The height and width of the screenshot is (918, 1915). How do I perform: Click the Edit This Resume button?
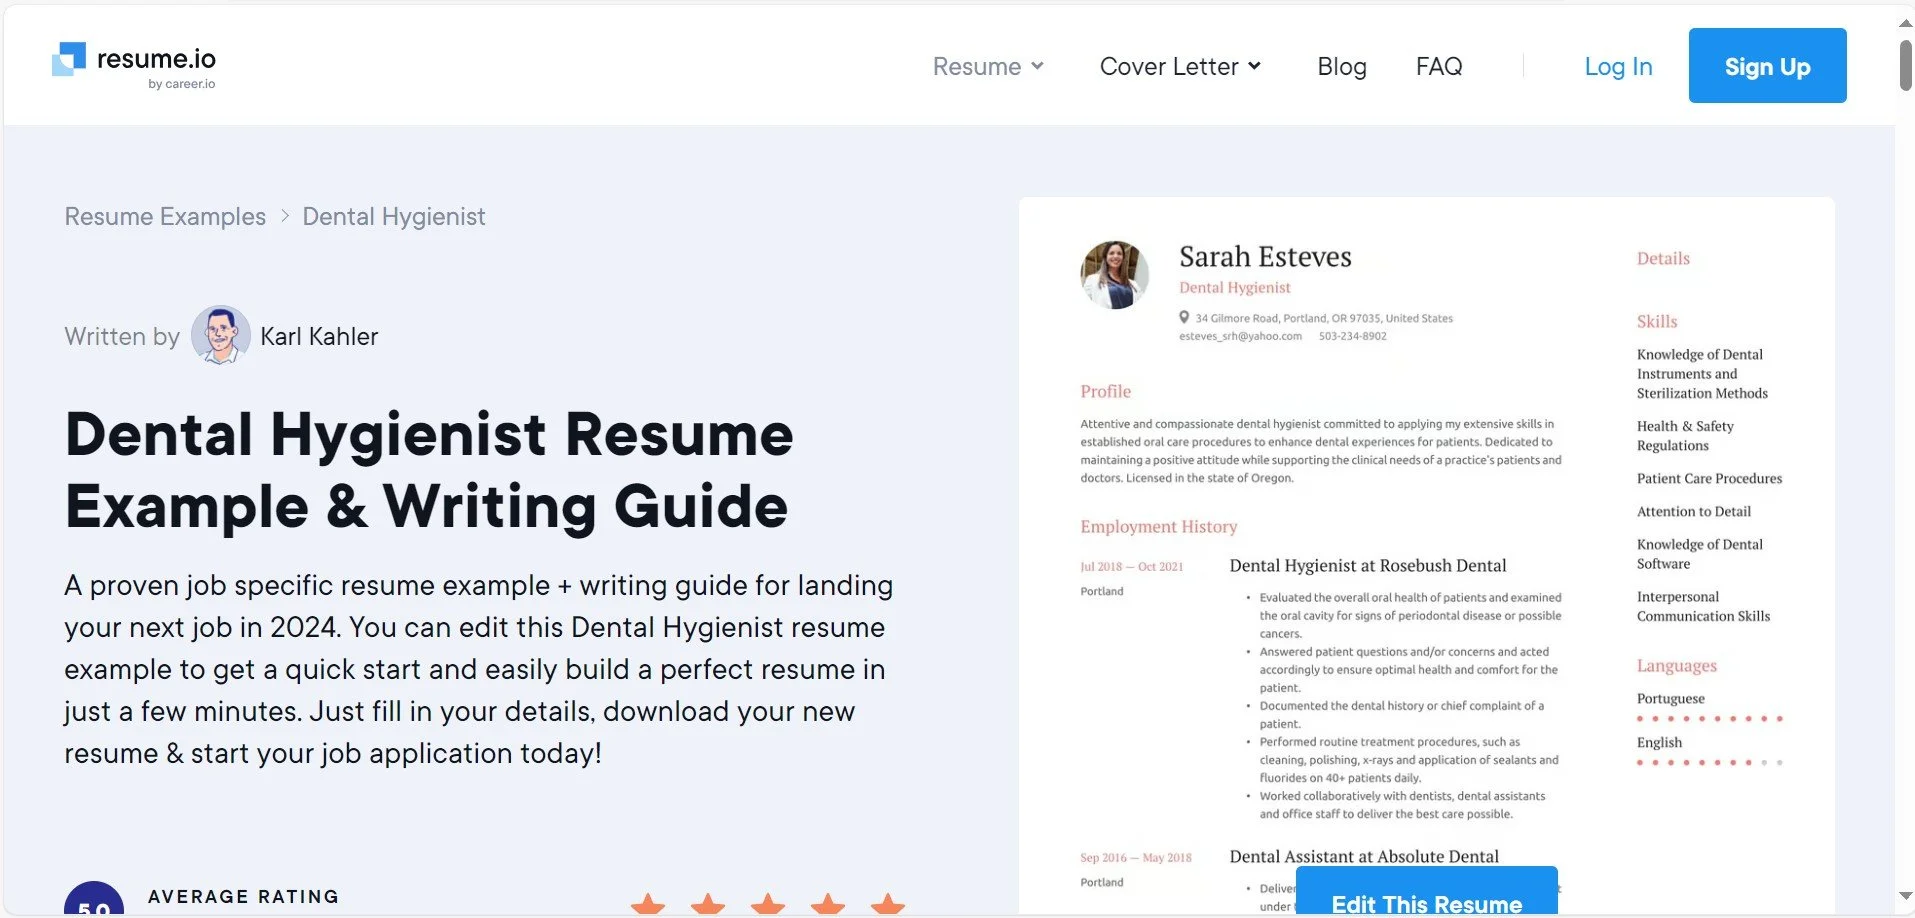click(1427, 892)
